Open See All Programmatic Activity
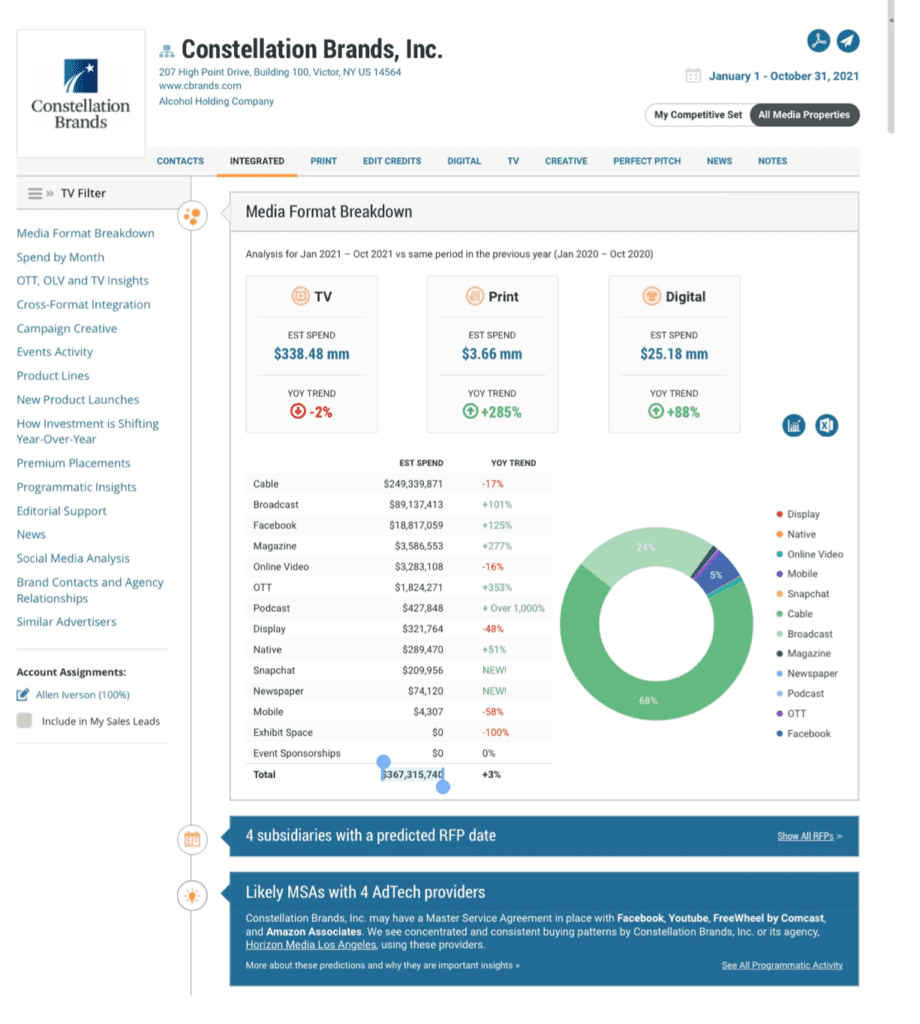Image resolution: width=920 pixels, height=1024 pixels. pyautogui.click(x=781, y=966)
